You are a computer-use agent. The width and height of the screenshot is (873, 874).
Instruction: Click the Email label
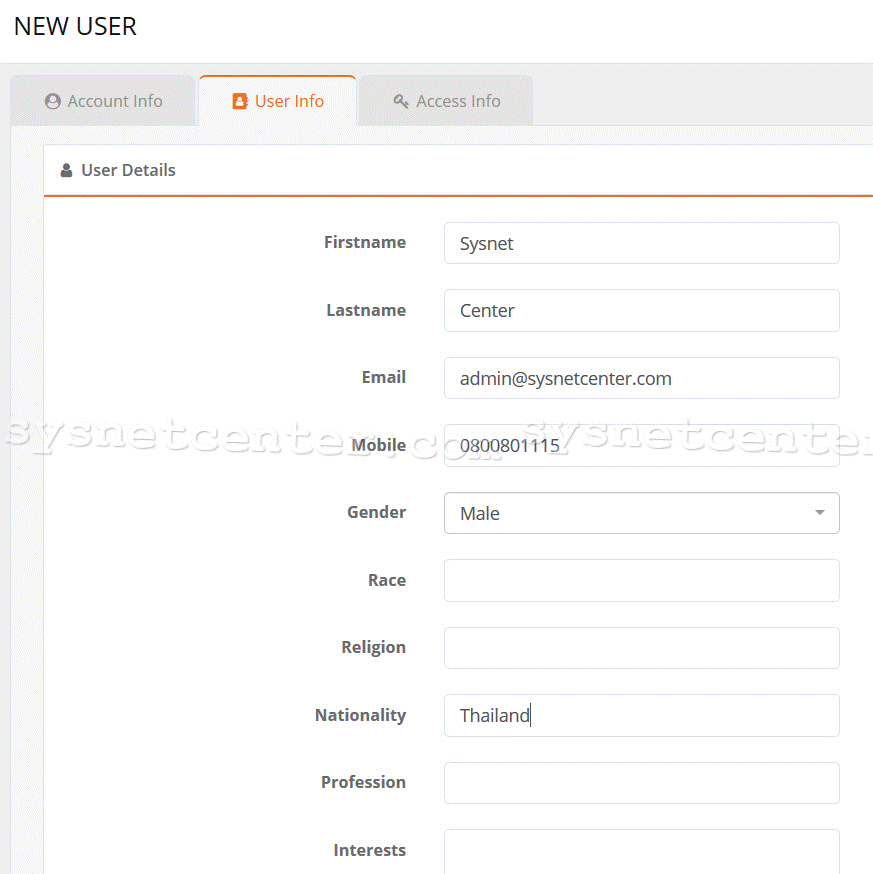pyautogui.click(x=384, y=377)
